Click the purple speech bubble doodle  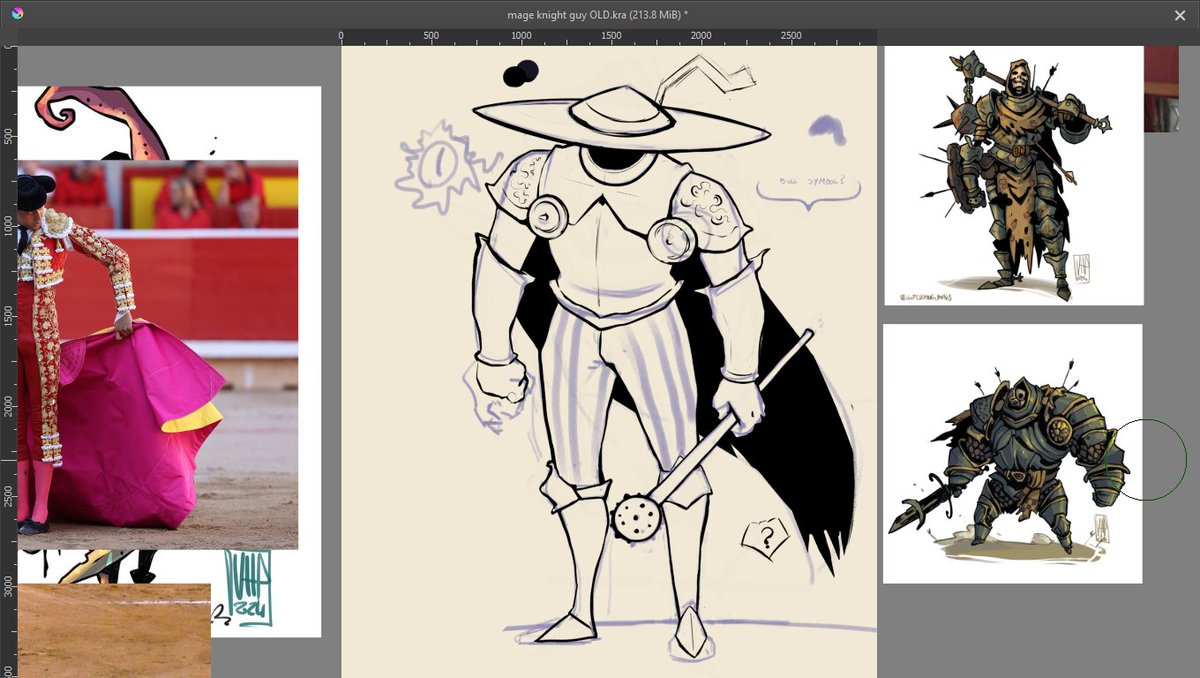[812, 187]
